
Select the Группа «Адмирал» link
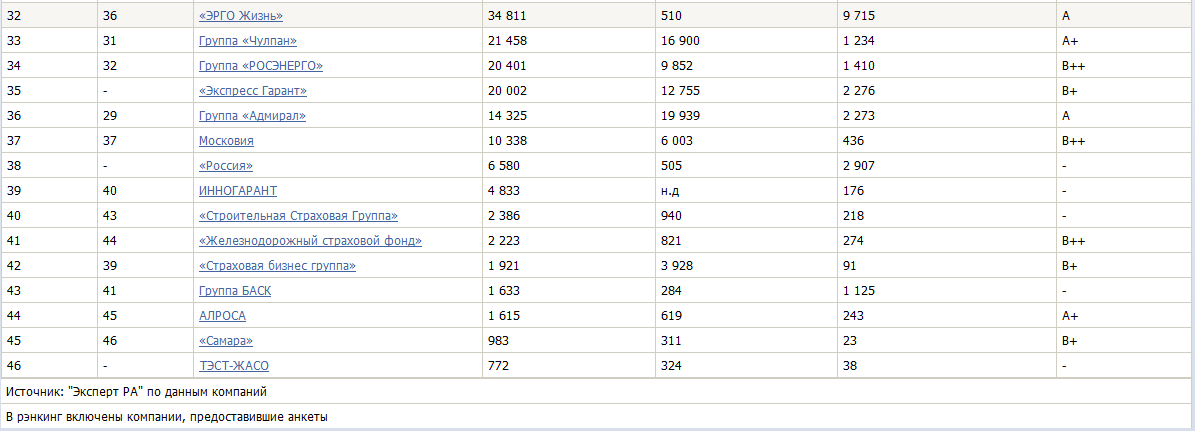pyautogui.click(x=252, y=116)
